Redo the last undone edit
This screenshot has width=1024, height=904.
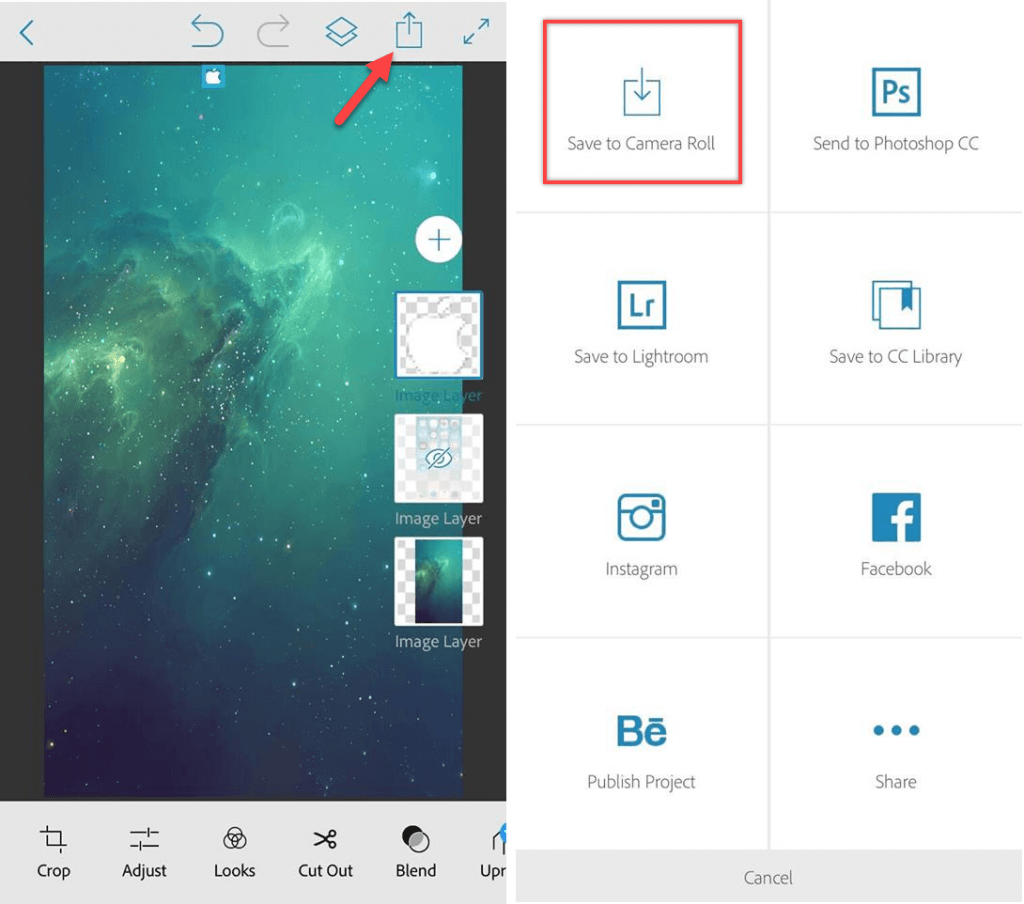pos(273,32)
